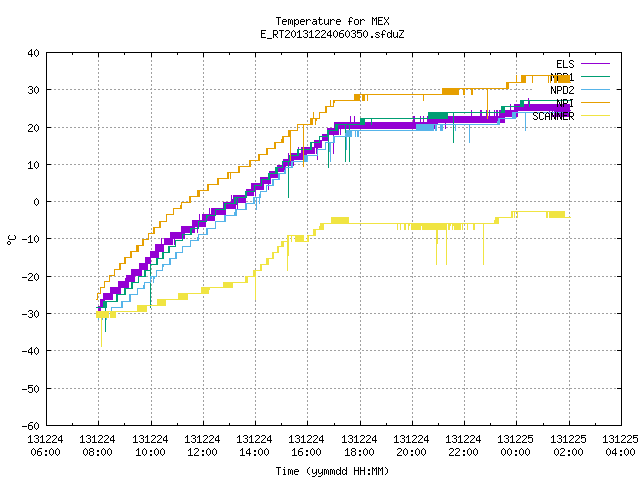Click the x-axis tick label 131224 08:00
This screenshot has width=640, height=480.
tap(98, 446)
